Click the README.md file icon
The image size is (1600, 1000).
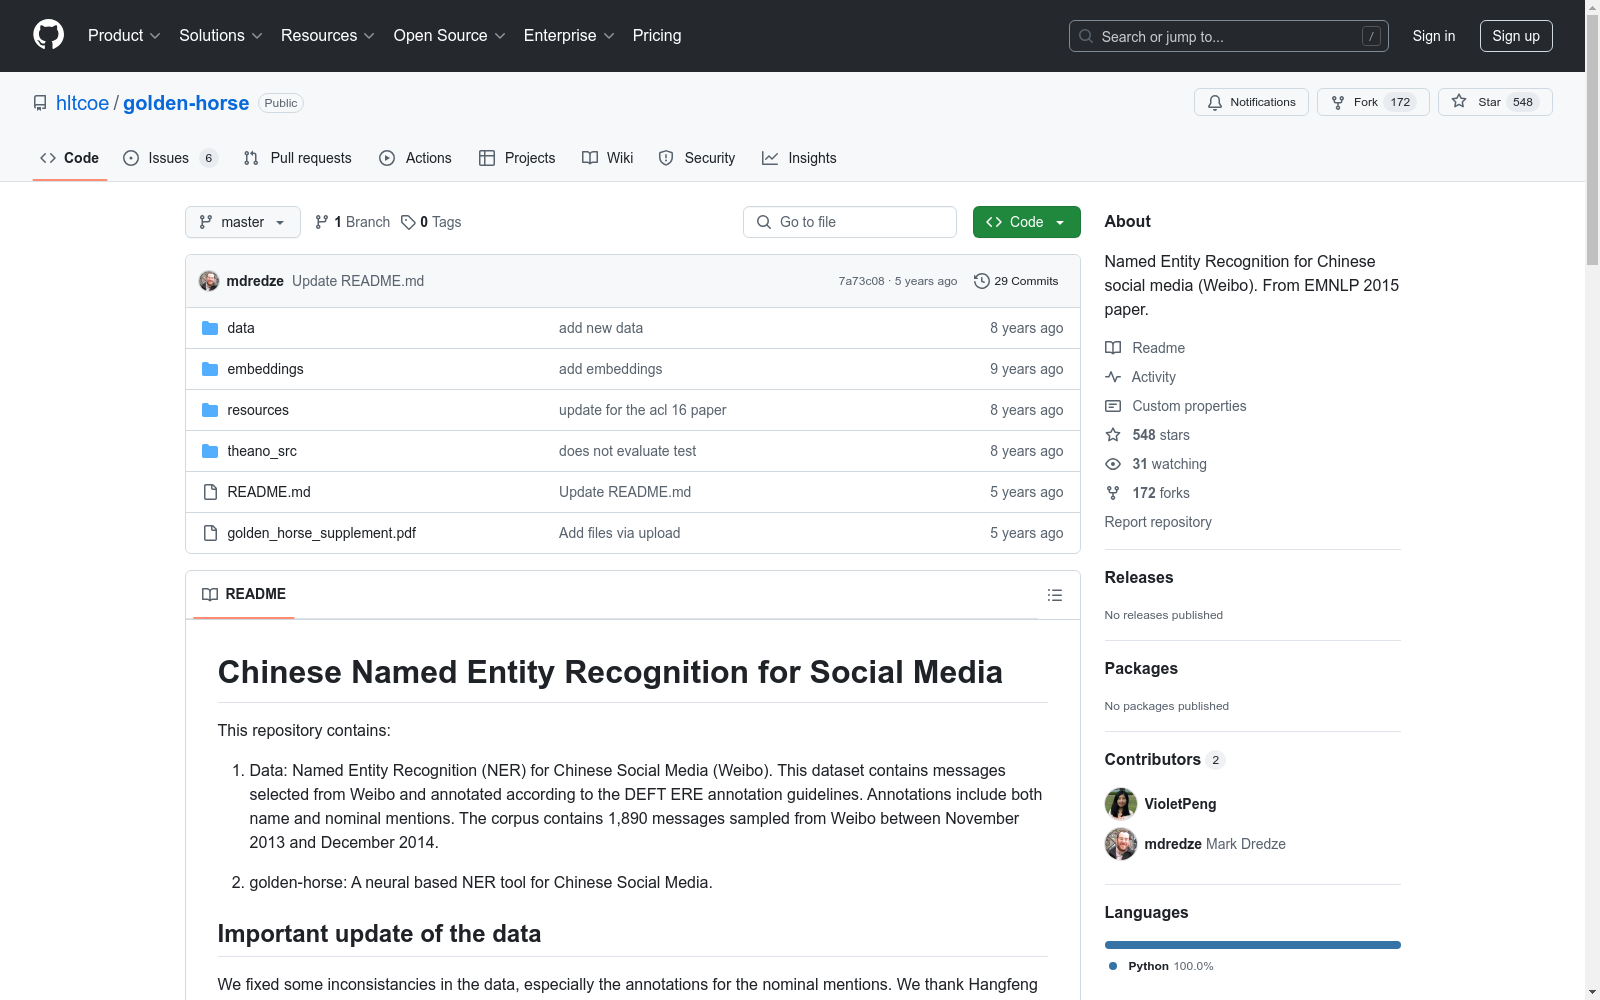tap(210, 492)
